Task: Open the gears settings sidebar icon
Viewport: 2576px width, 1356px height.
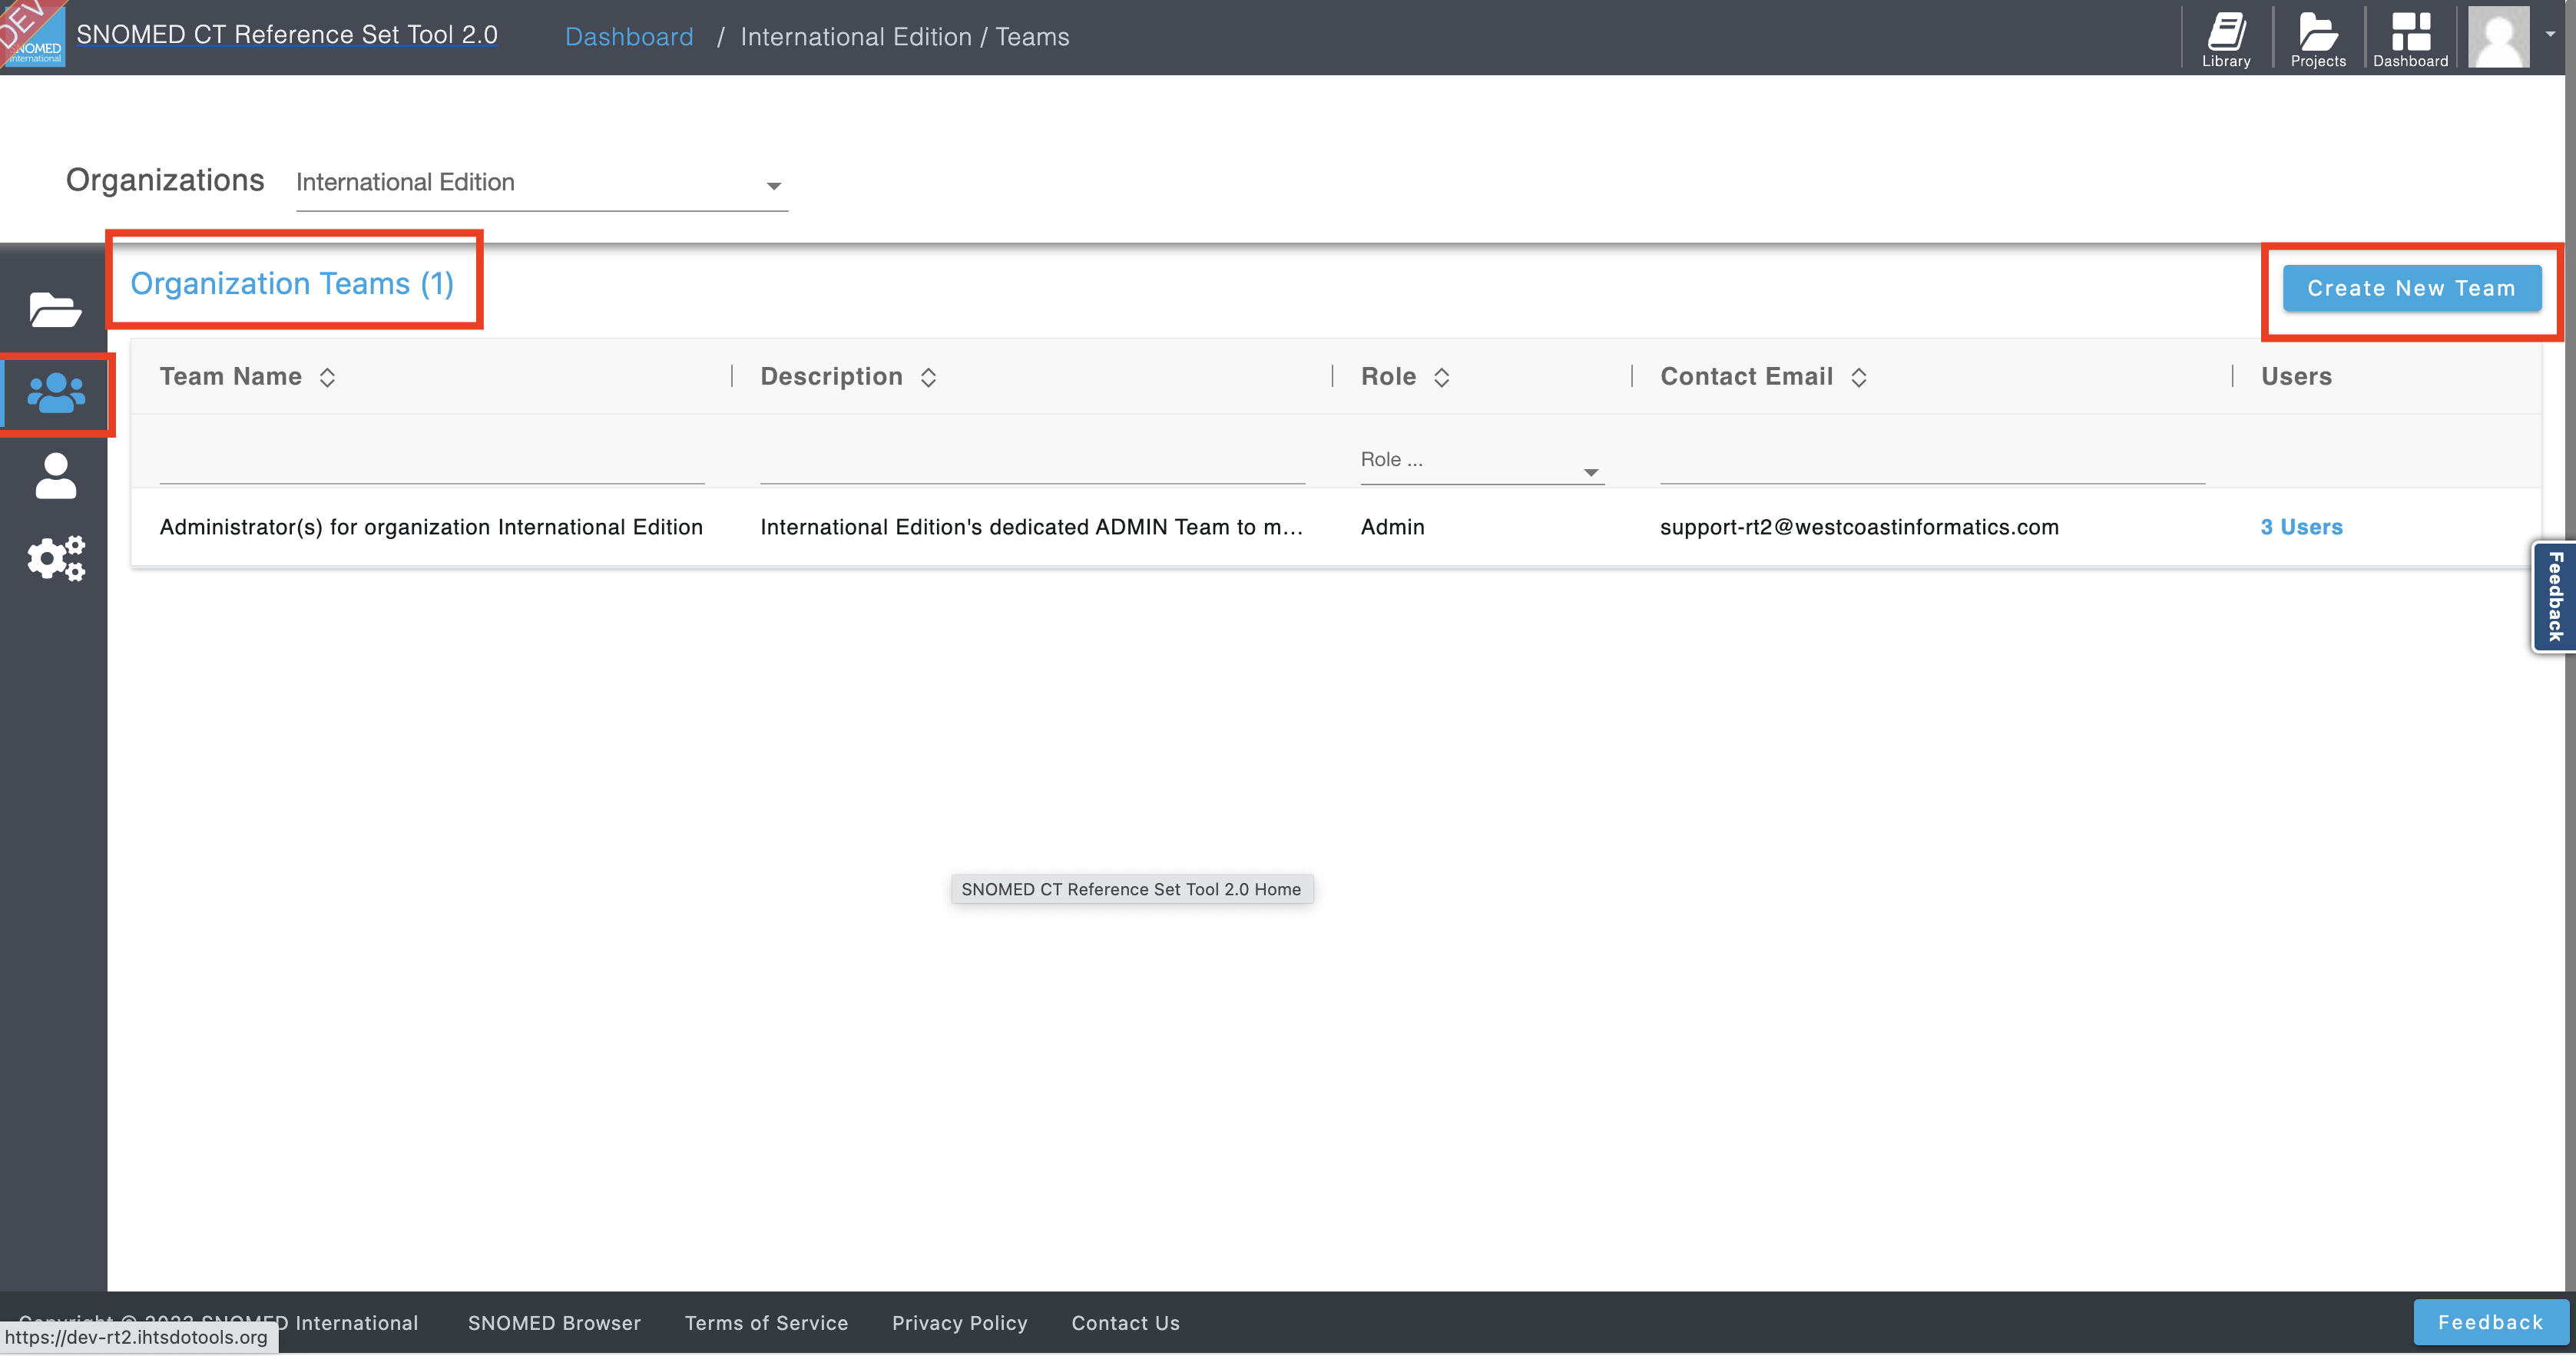Action: pos(56,558)
